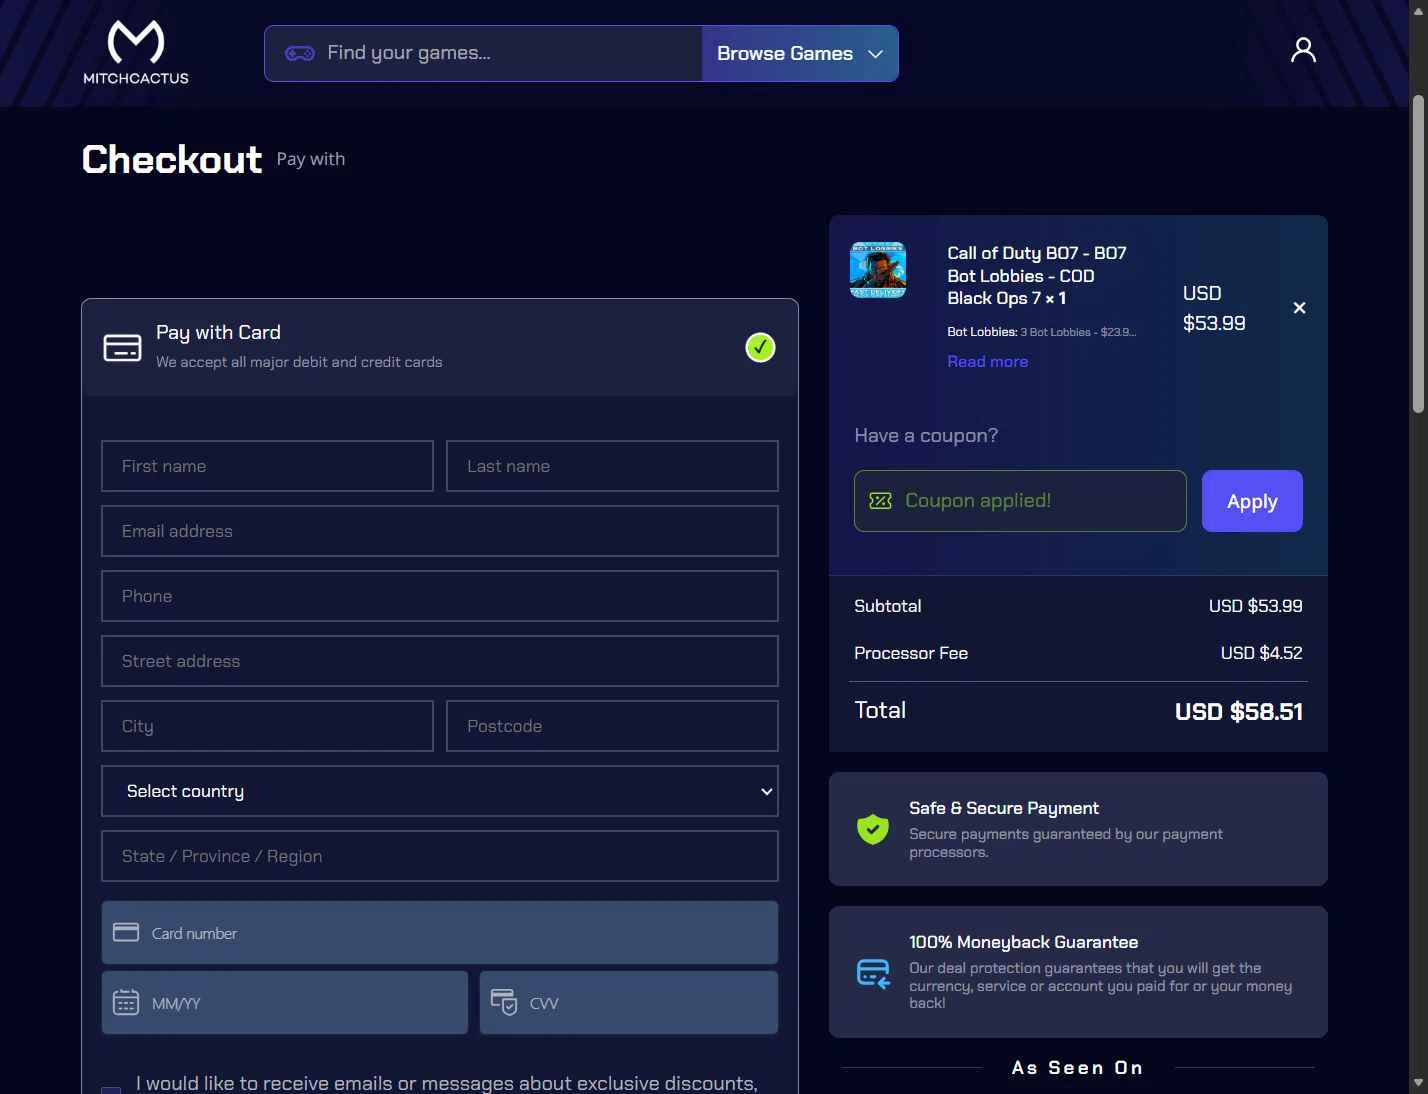Click the Safe & Secure Payment heading
The image size is (1428, 1094).
[1003, 808]
